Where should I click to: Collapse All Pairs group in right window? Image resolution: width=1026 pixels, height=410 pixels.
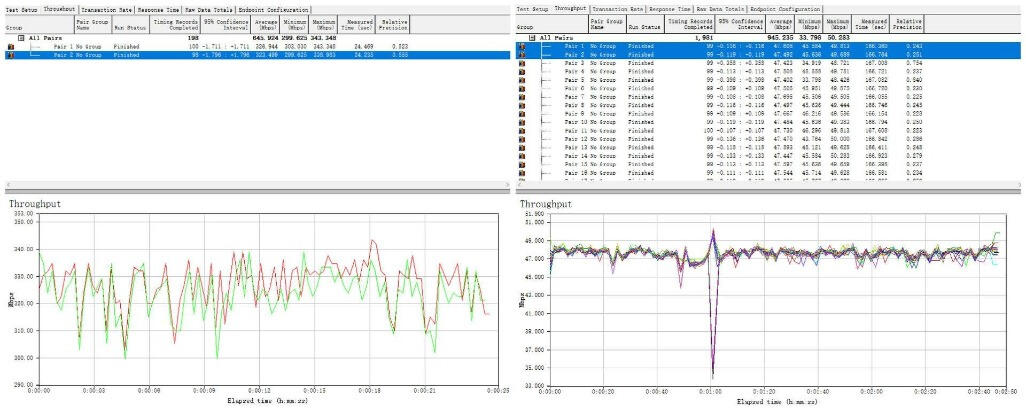pyautogui.click(x=532, y=38)
